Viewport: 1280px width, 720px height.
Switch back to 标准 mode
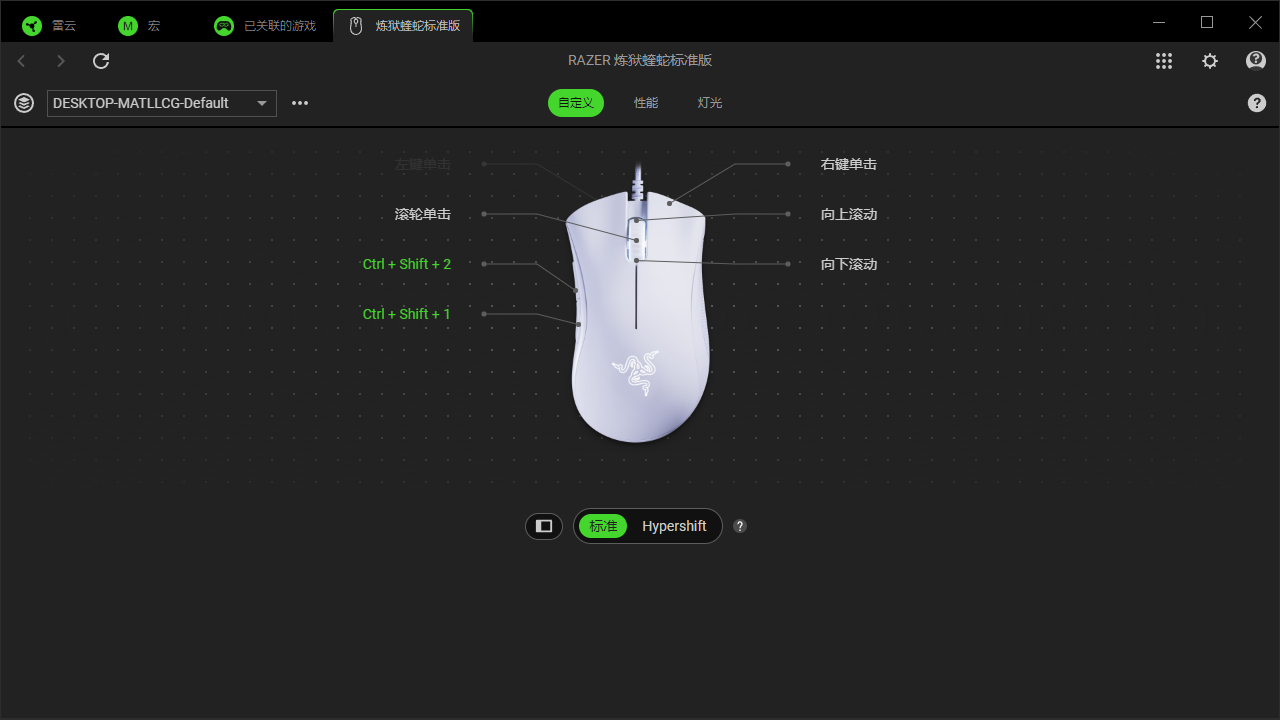(x=602, y=526)
